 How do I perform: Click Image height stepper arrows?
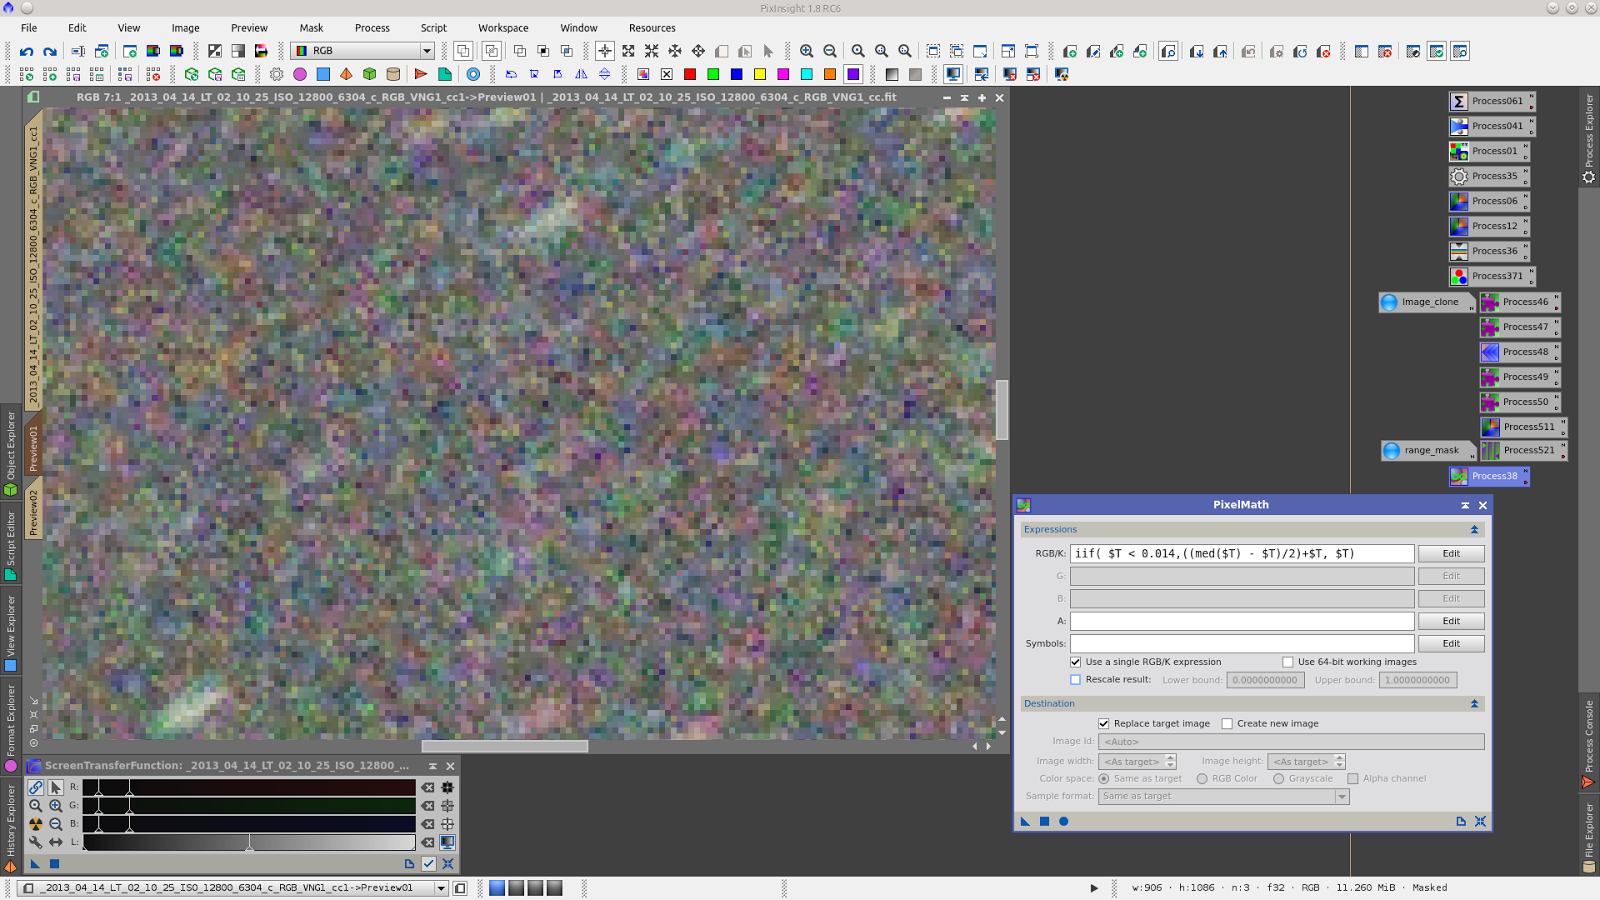[1340, 762]
